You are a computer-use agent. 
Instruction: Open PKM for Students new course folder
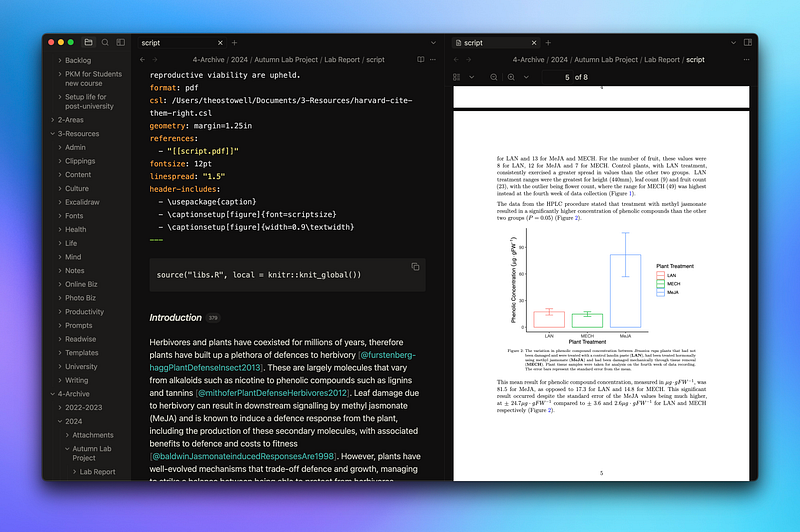pos(93,79)
